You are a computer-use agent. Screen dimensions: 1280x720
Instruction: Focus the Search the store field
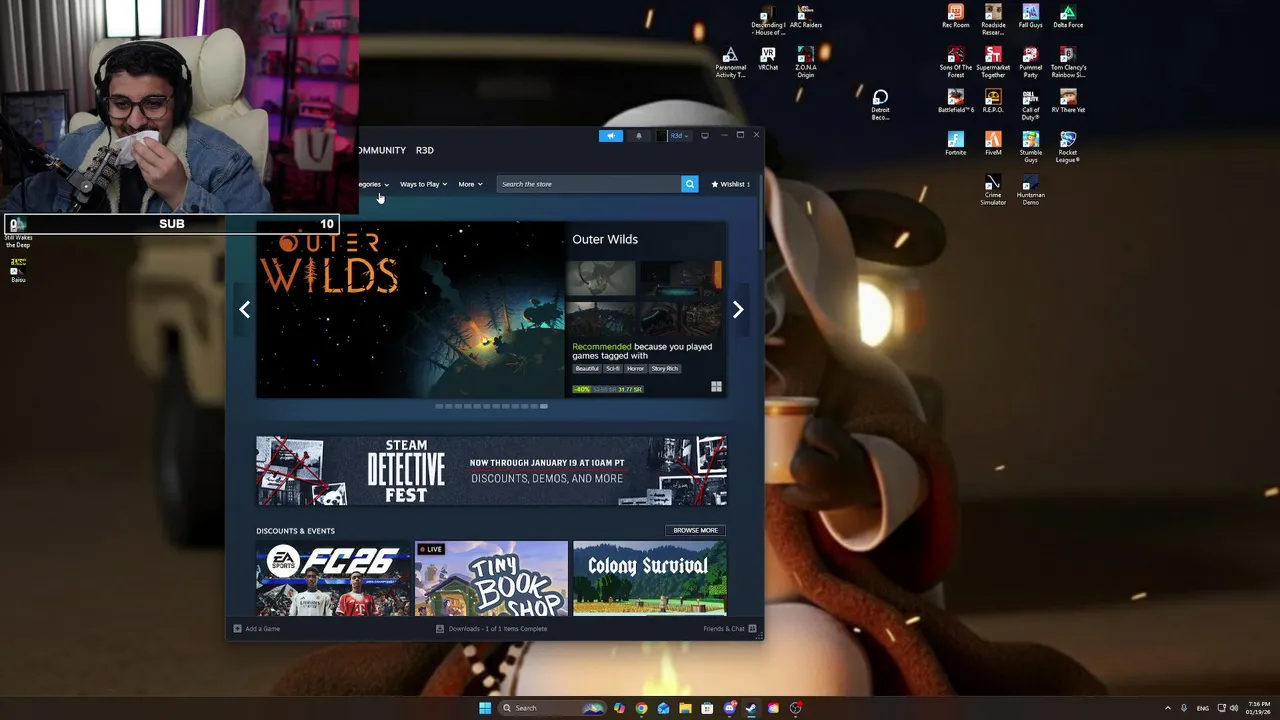[x=589, y=184]
